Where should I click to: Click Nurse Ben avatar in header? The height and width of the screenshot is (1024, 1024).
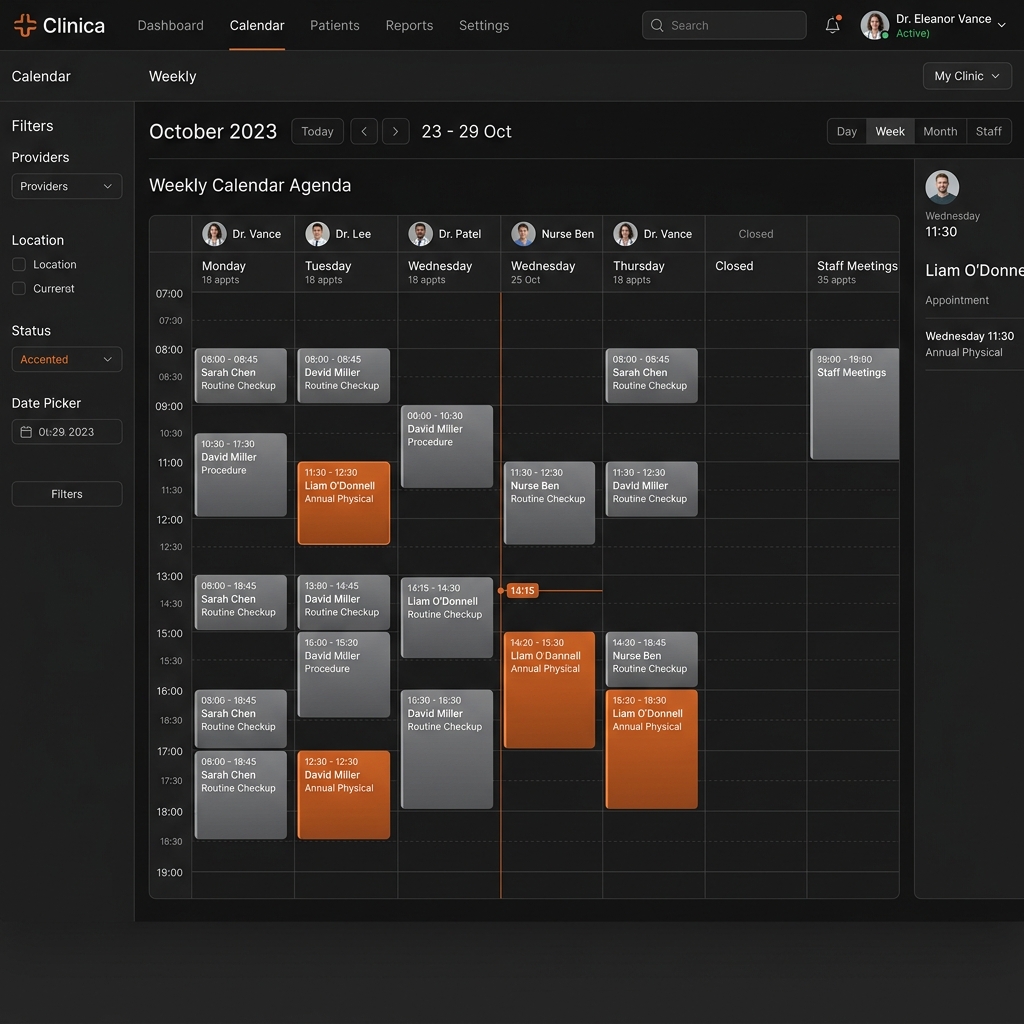pyautogui.click(x=523, y=234)
